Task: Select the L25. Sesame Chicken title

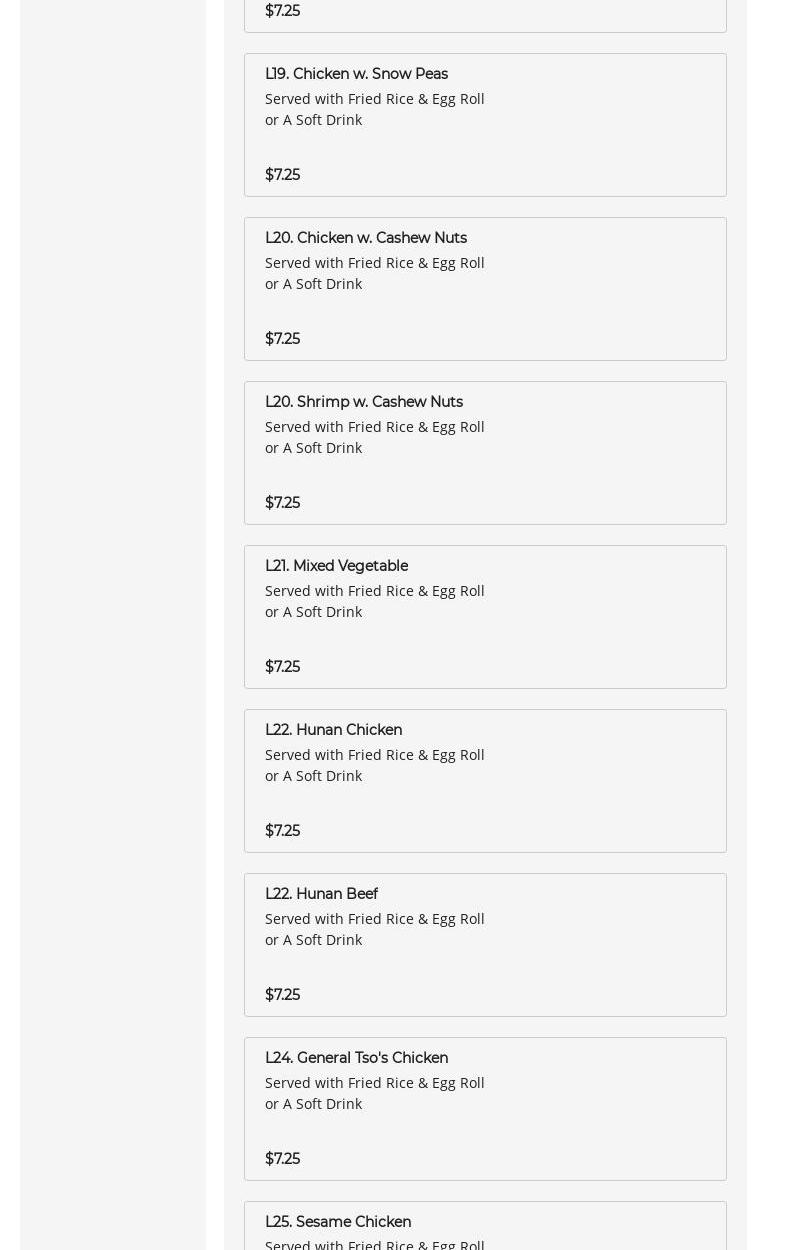Action: tap(337, 1222)
